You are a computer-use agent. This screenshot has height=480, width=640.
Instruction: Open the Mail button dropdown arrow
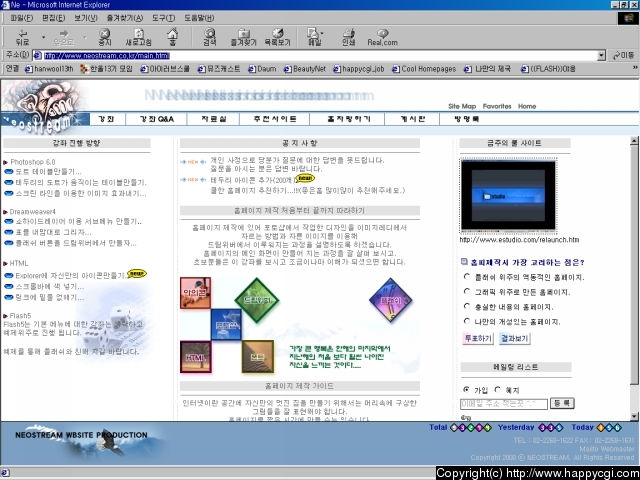(x=322, y=33)
